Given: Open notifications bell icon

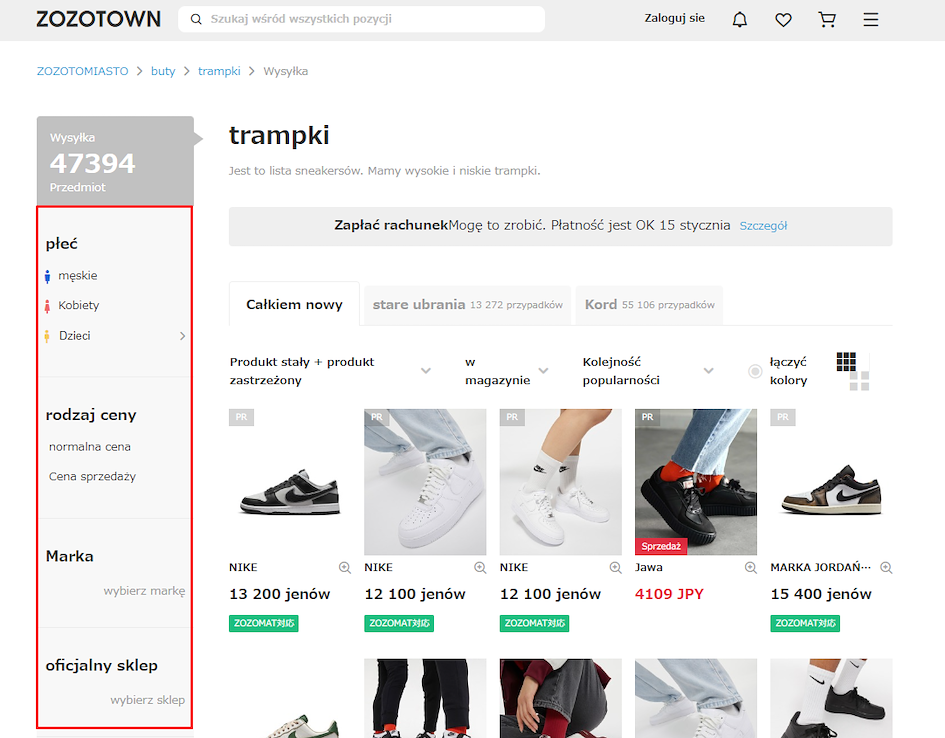Looking at the screenshot, I should 739,20.
